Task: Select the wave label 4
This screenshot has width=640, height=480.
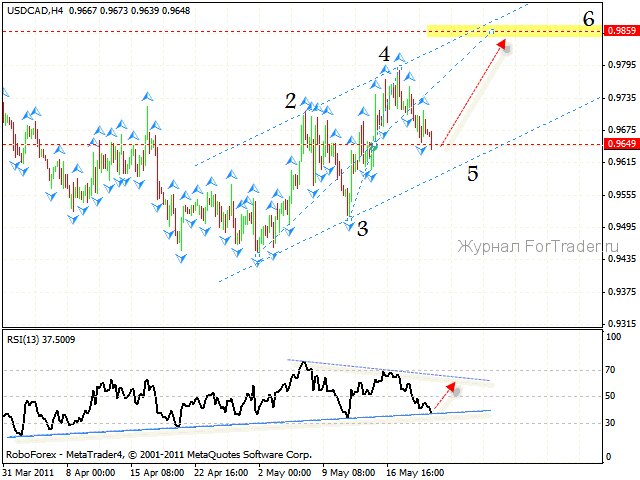Action: coord(384,54)
